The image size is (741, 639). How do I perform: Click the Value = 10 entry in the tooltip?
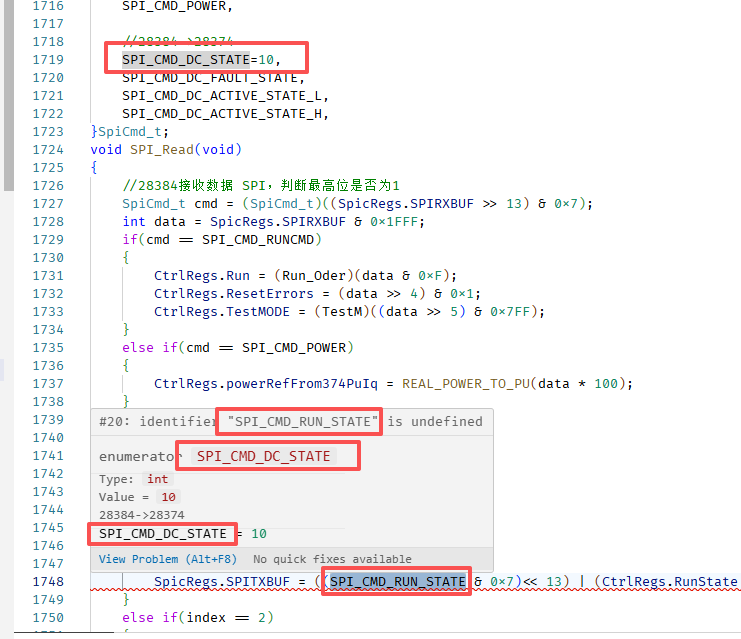click(138, 497)
